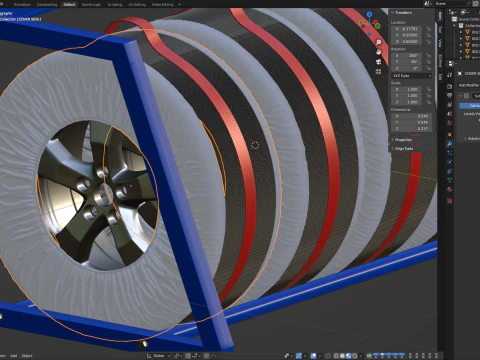Open the pivot point dropdown
480x360 pixels.
[x=177, y=356]
